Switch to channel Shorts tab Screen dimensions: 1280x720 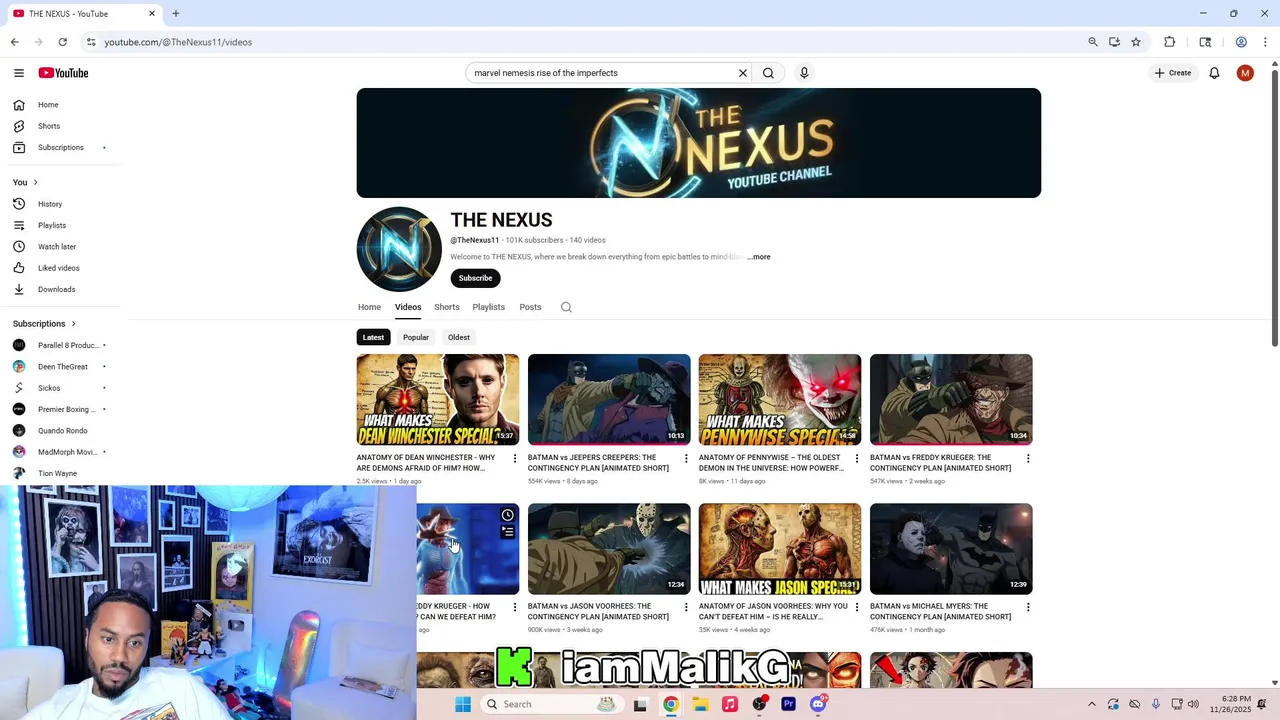447,307
